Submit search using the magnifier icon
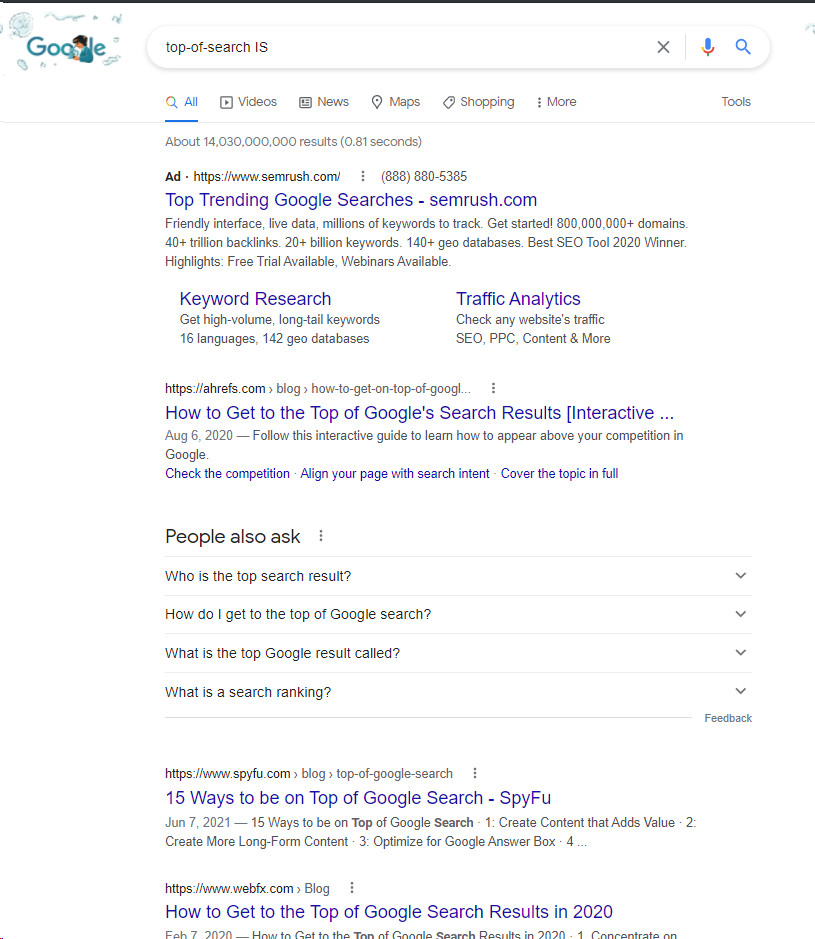This screenshot has width=815, height=939. pyautogui.click(x=743, y=47)
